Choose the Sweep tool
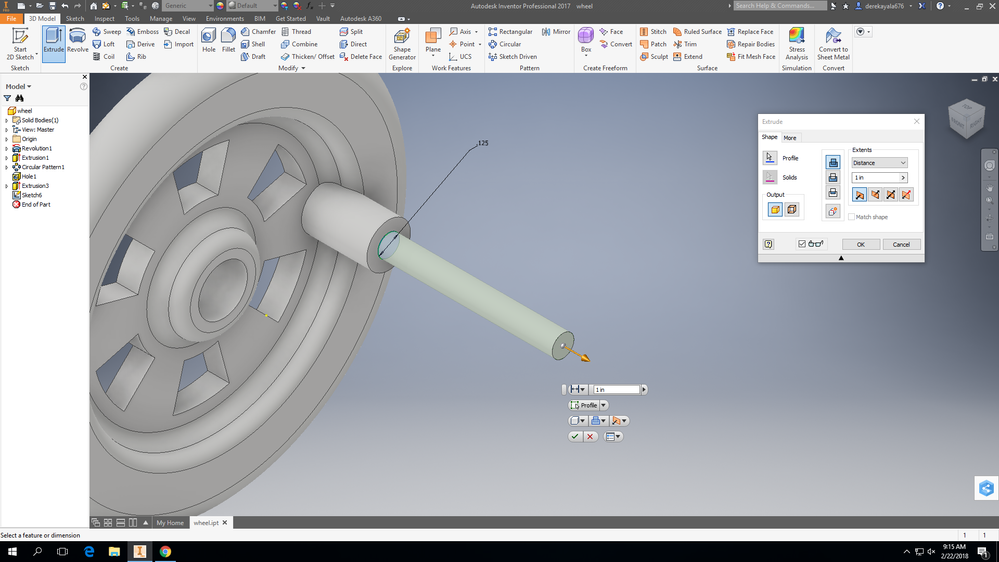 106,31
